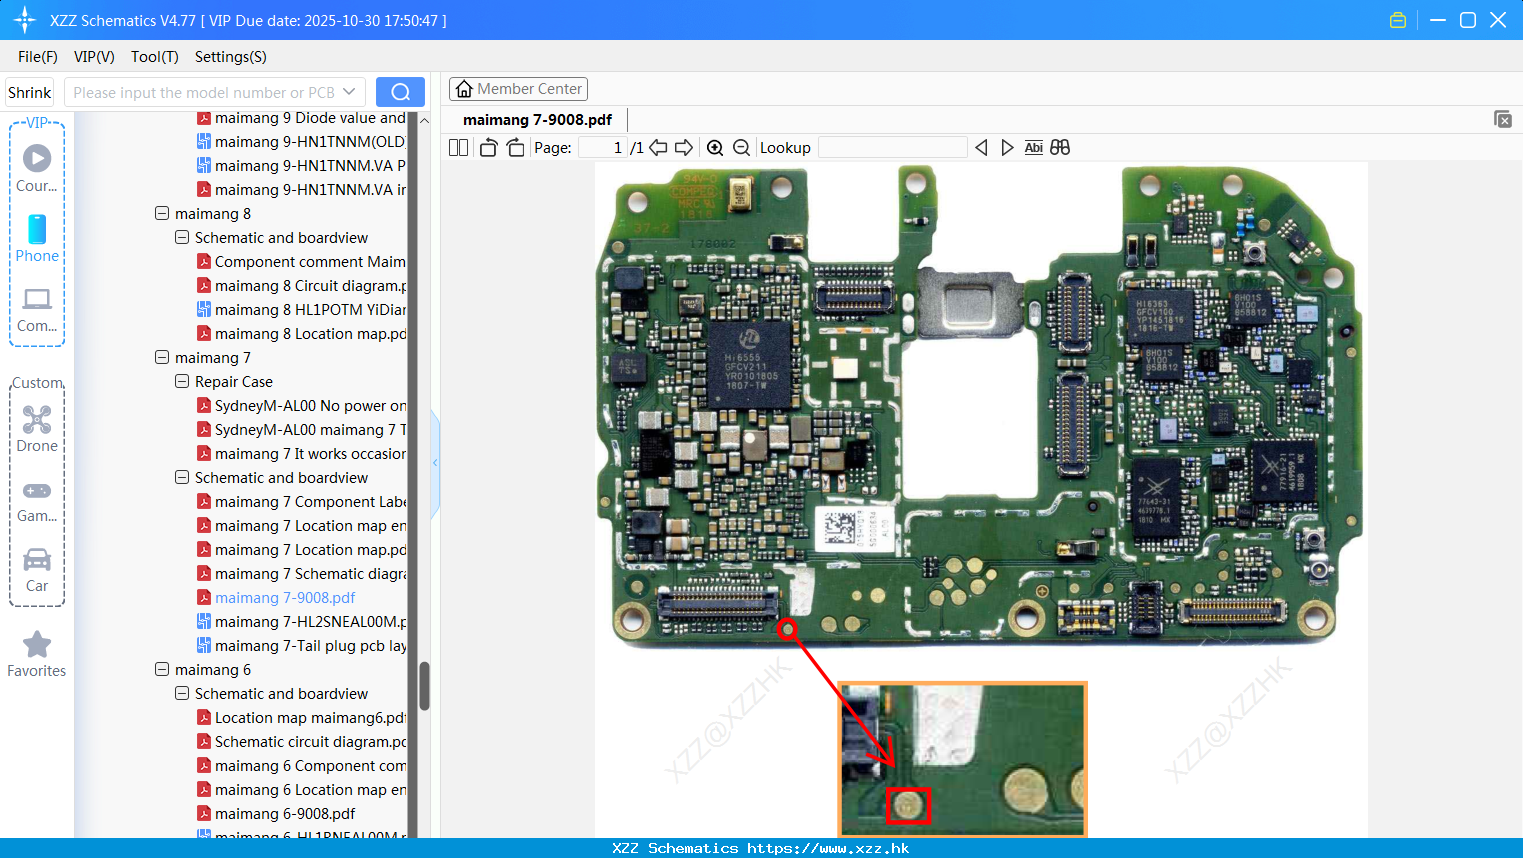Collapse Schematic and boardview under maimang 6
1523x858 pixels.
(182, 693)
